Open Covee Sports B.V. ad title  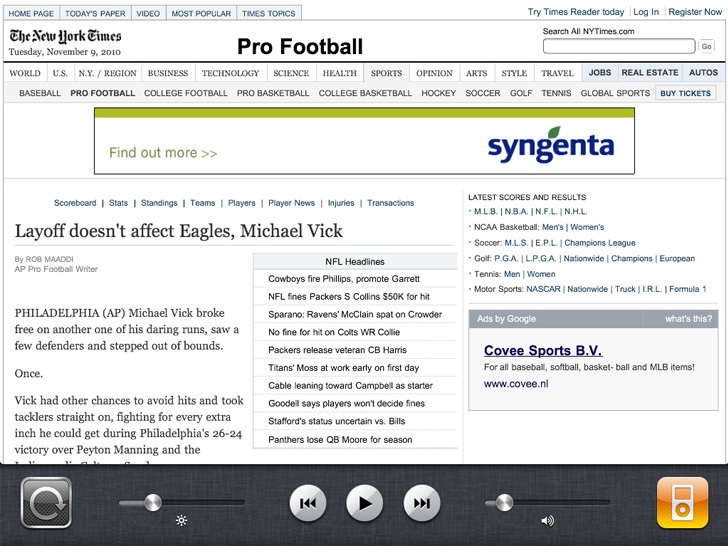[543, 351]
